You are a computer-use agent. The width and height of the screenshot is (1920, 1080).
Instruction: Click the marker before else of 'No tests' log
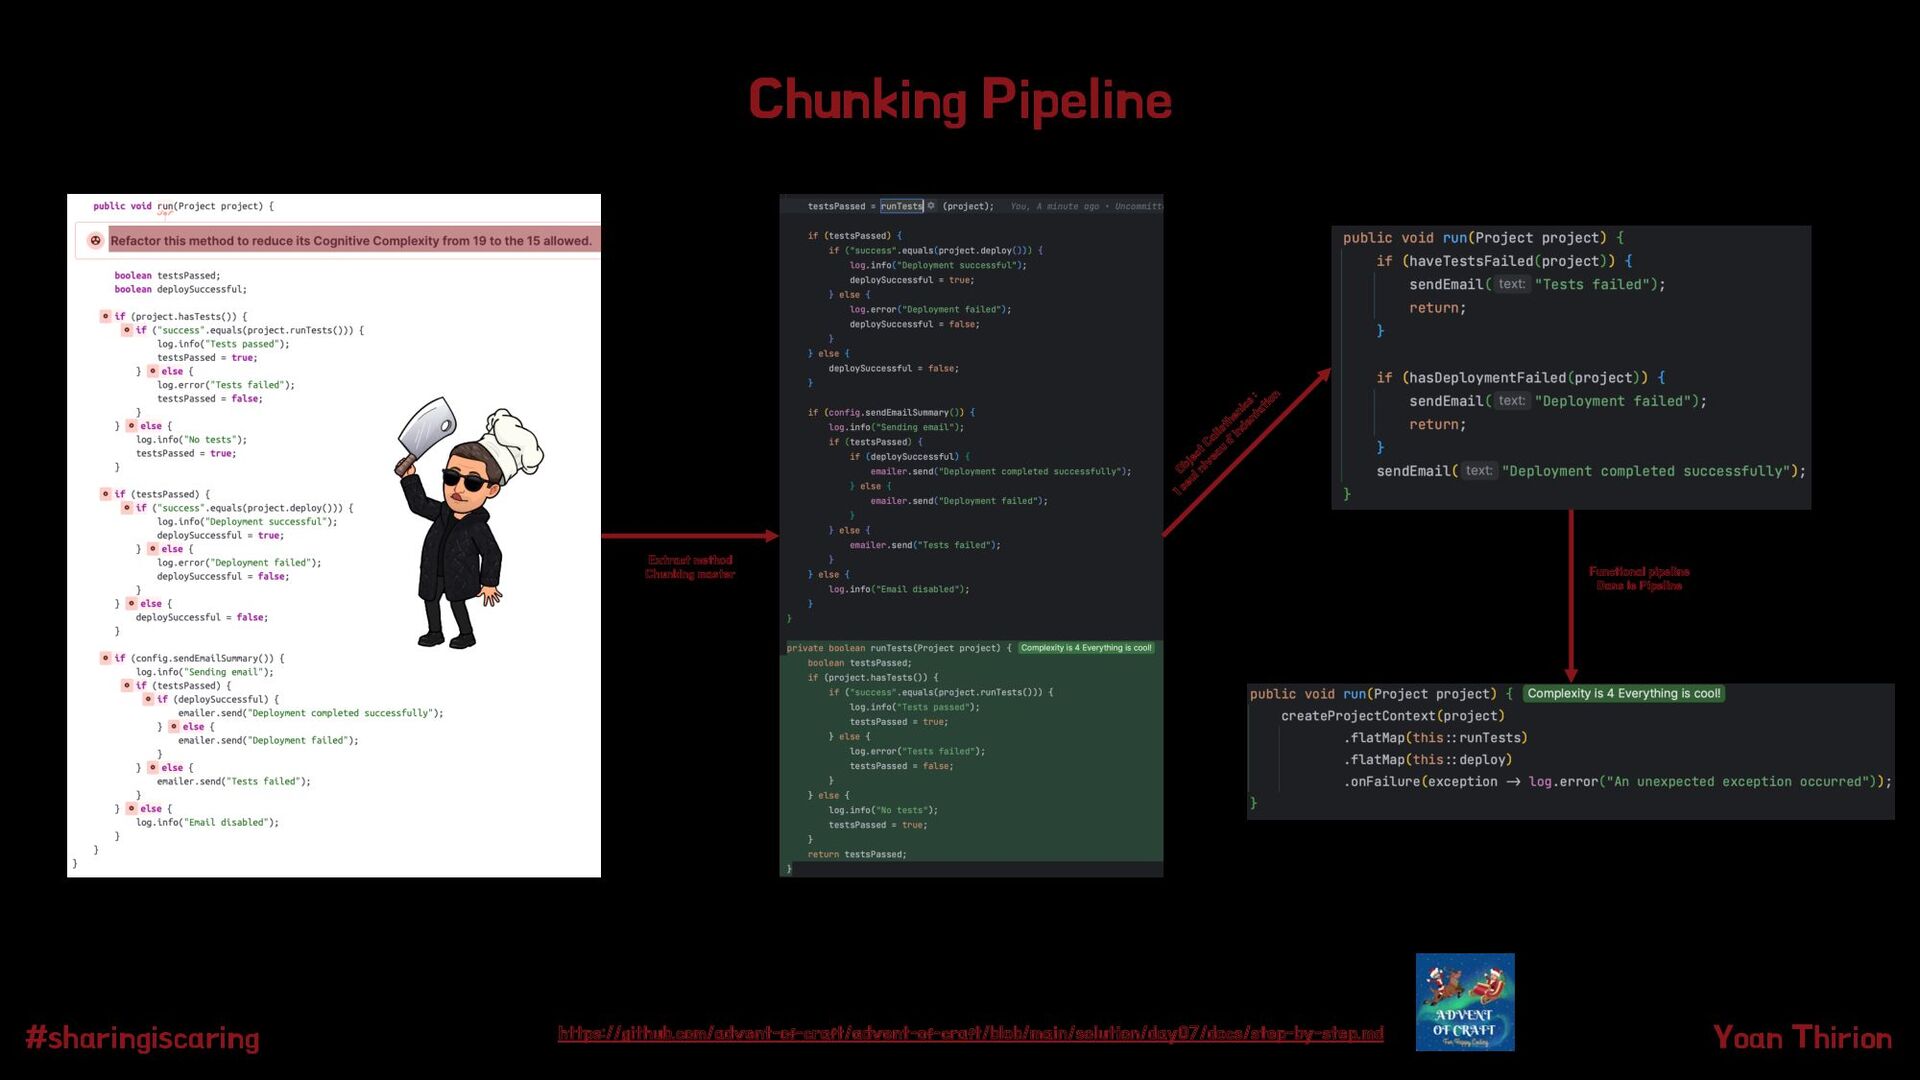(131, 426)
